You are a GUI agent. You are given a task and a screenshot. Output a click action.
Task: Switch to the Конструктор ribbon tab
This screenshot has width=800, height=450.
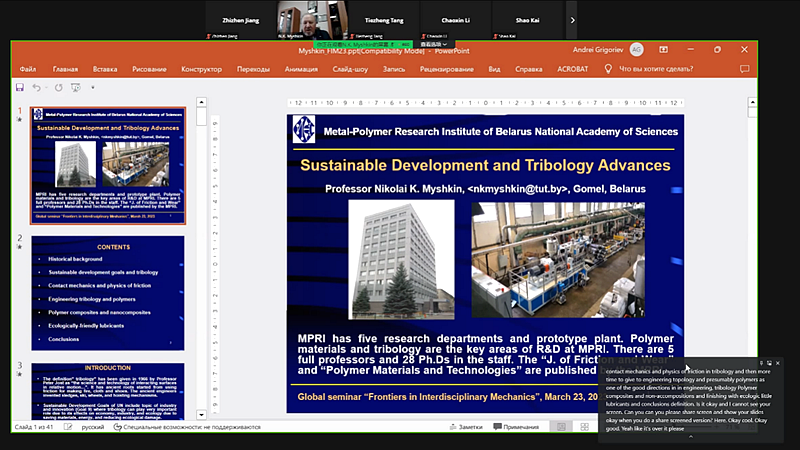pyautogui.click(x=202, y=69)
